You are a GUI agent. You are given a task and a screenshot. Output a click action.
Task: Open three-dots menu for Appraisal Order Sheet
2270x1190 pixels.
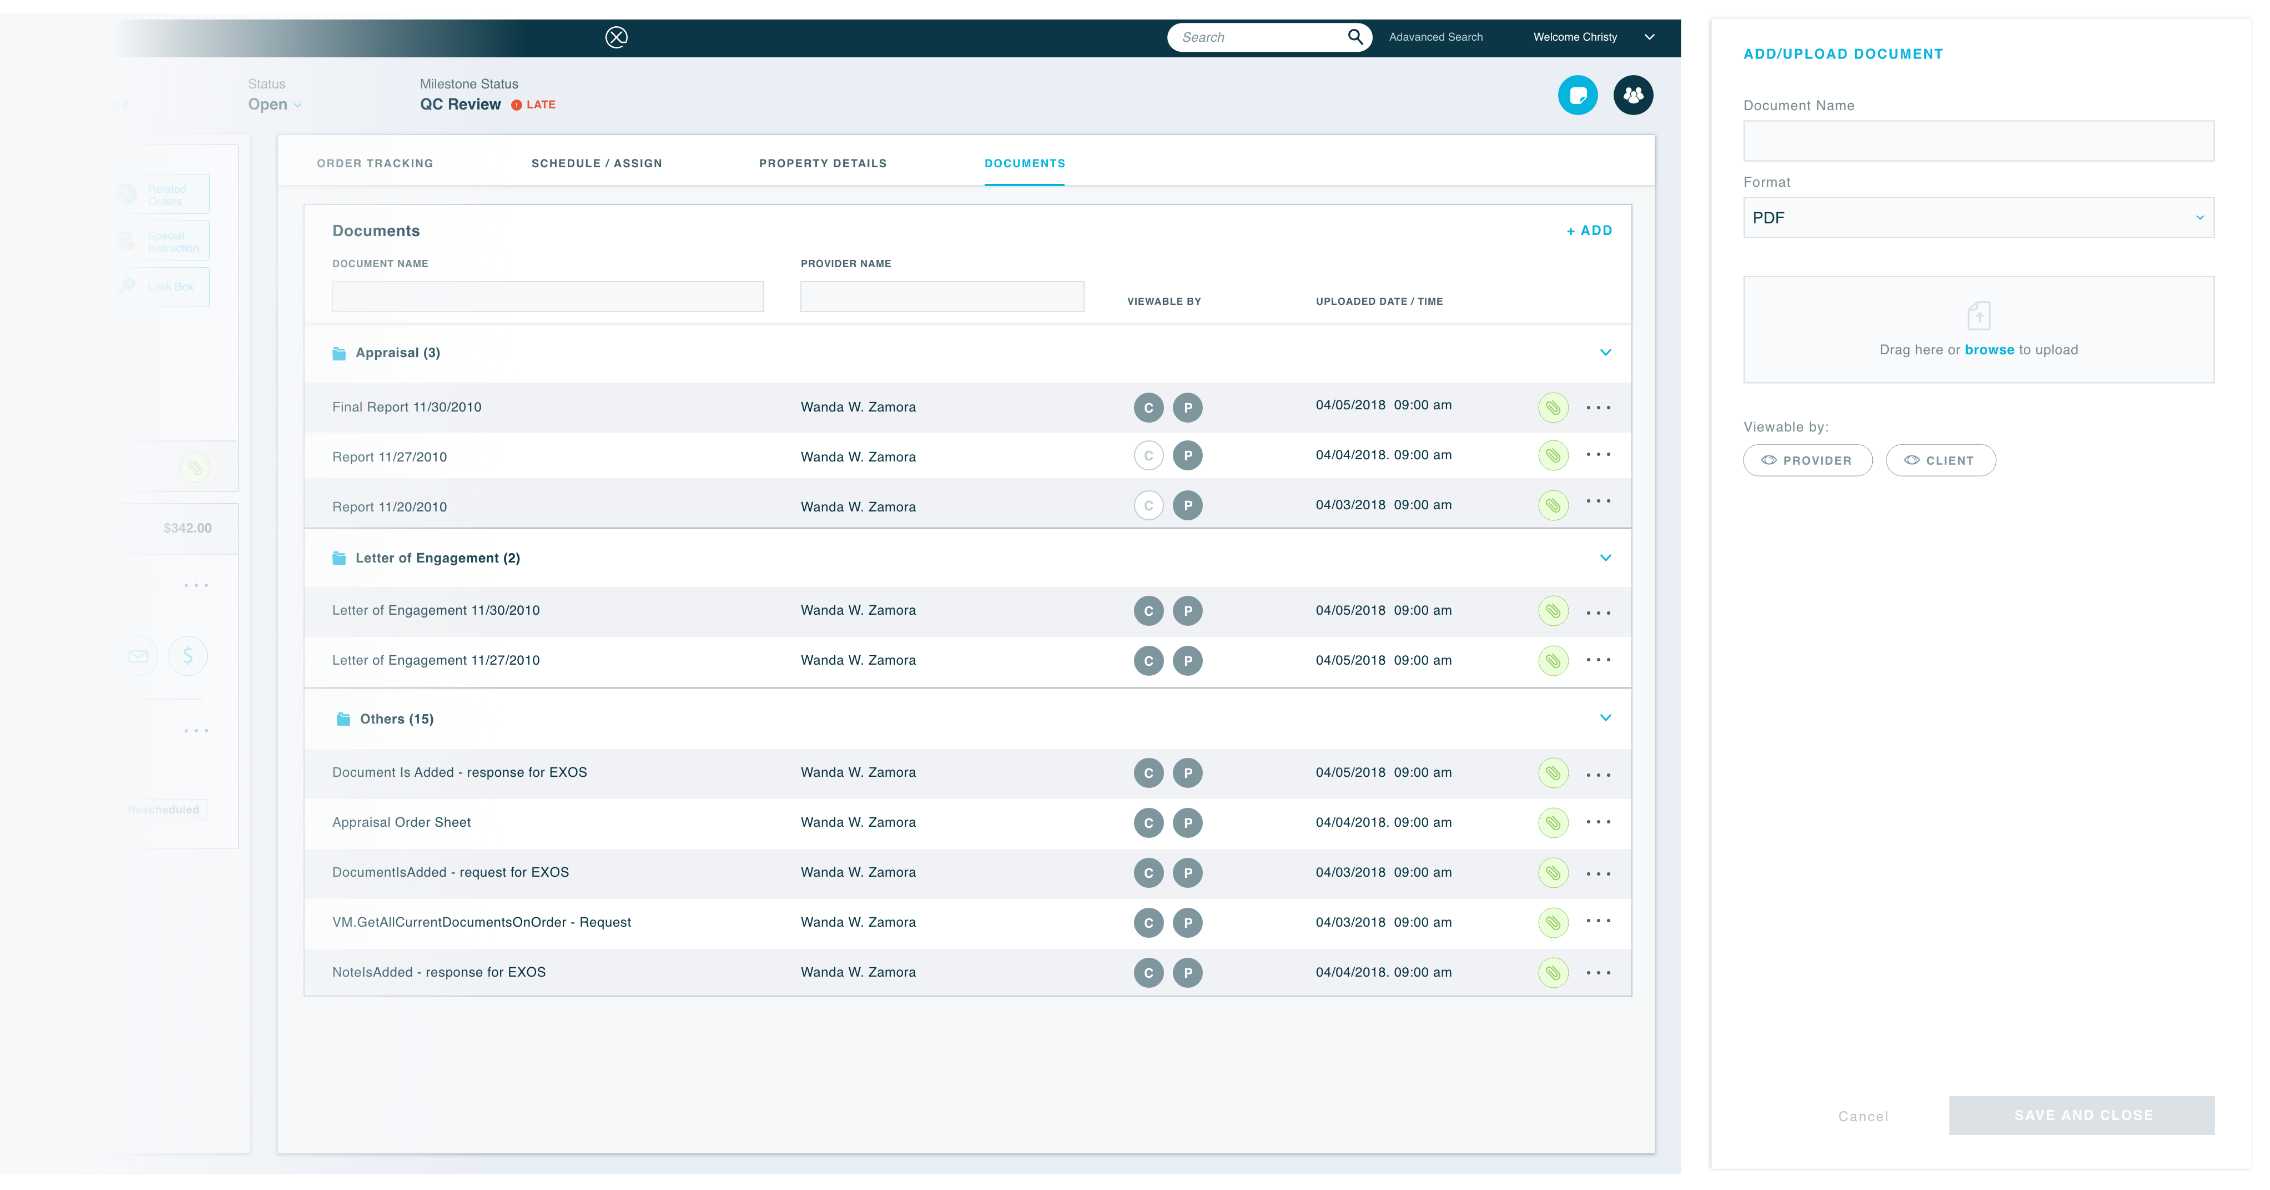(1598, 822)
